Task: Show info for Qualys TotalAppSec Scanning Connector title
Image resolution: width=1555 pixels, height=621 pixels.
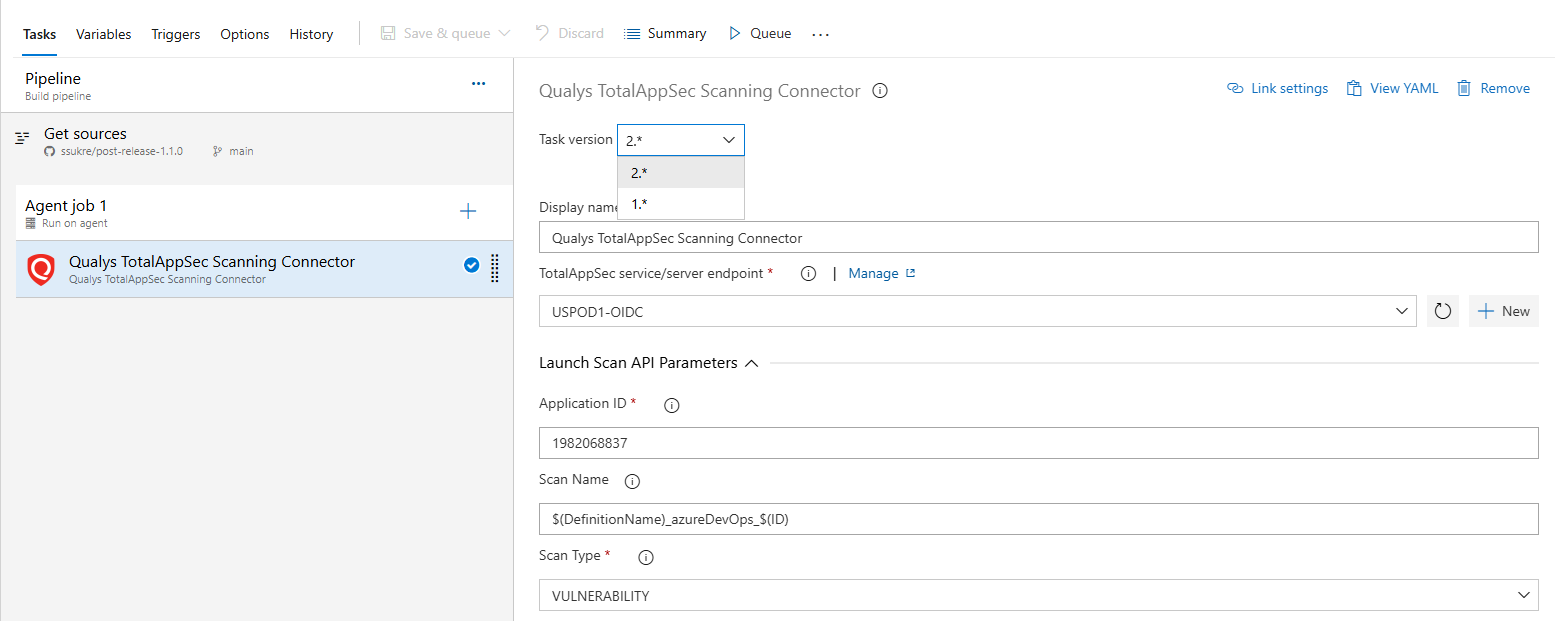Action: [x=880, y=91]
